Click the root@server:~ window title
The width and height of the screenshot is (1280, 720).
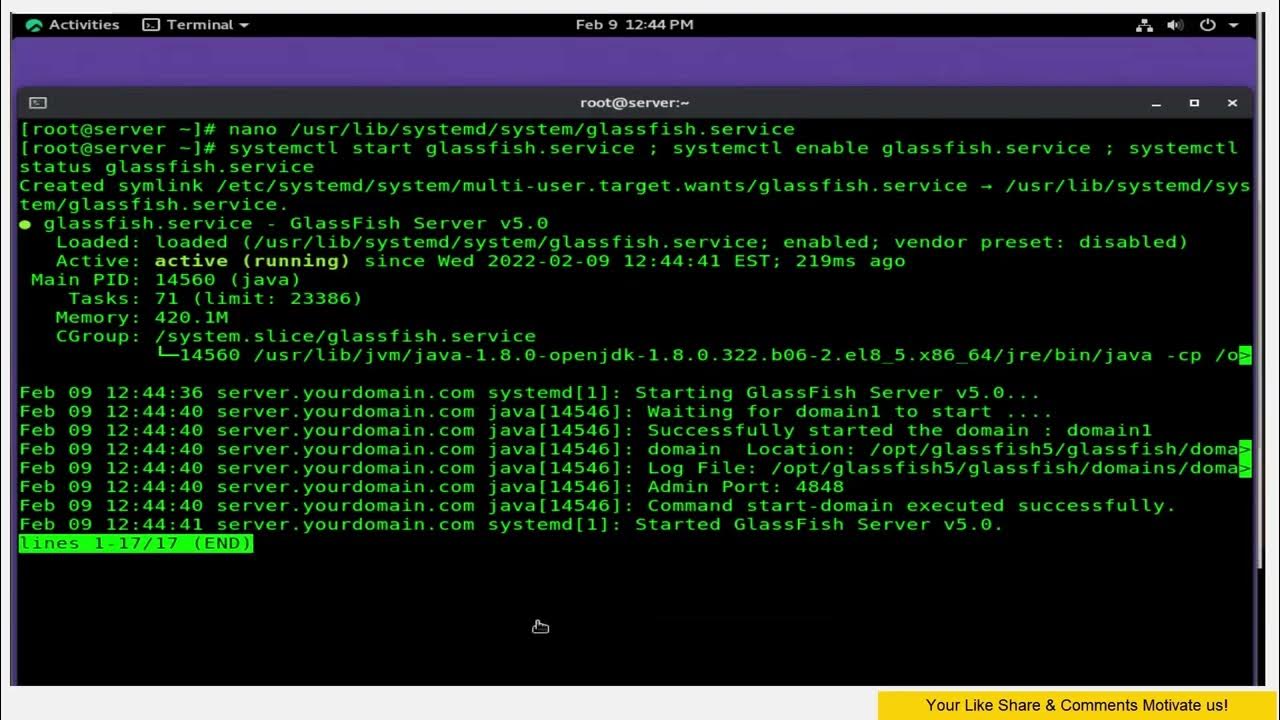point(635,103)
